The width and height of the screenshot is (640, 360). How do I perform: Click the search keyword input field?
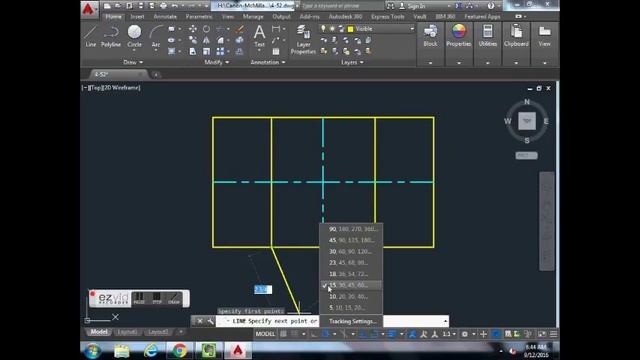(x=342, y=6)
